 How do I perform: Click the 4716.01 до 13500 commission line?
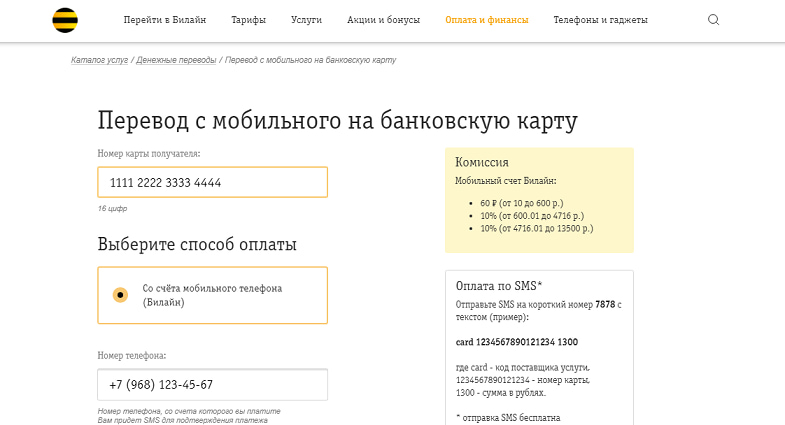(537, 228)
